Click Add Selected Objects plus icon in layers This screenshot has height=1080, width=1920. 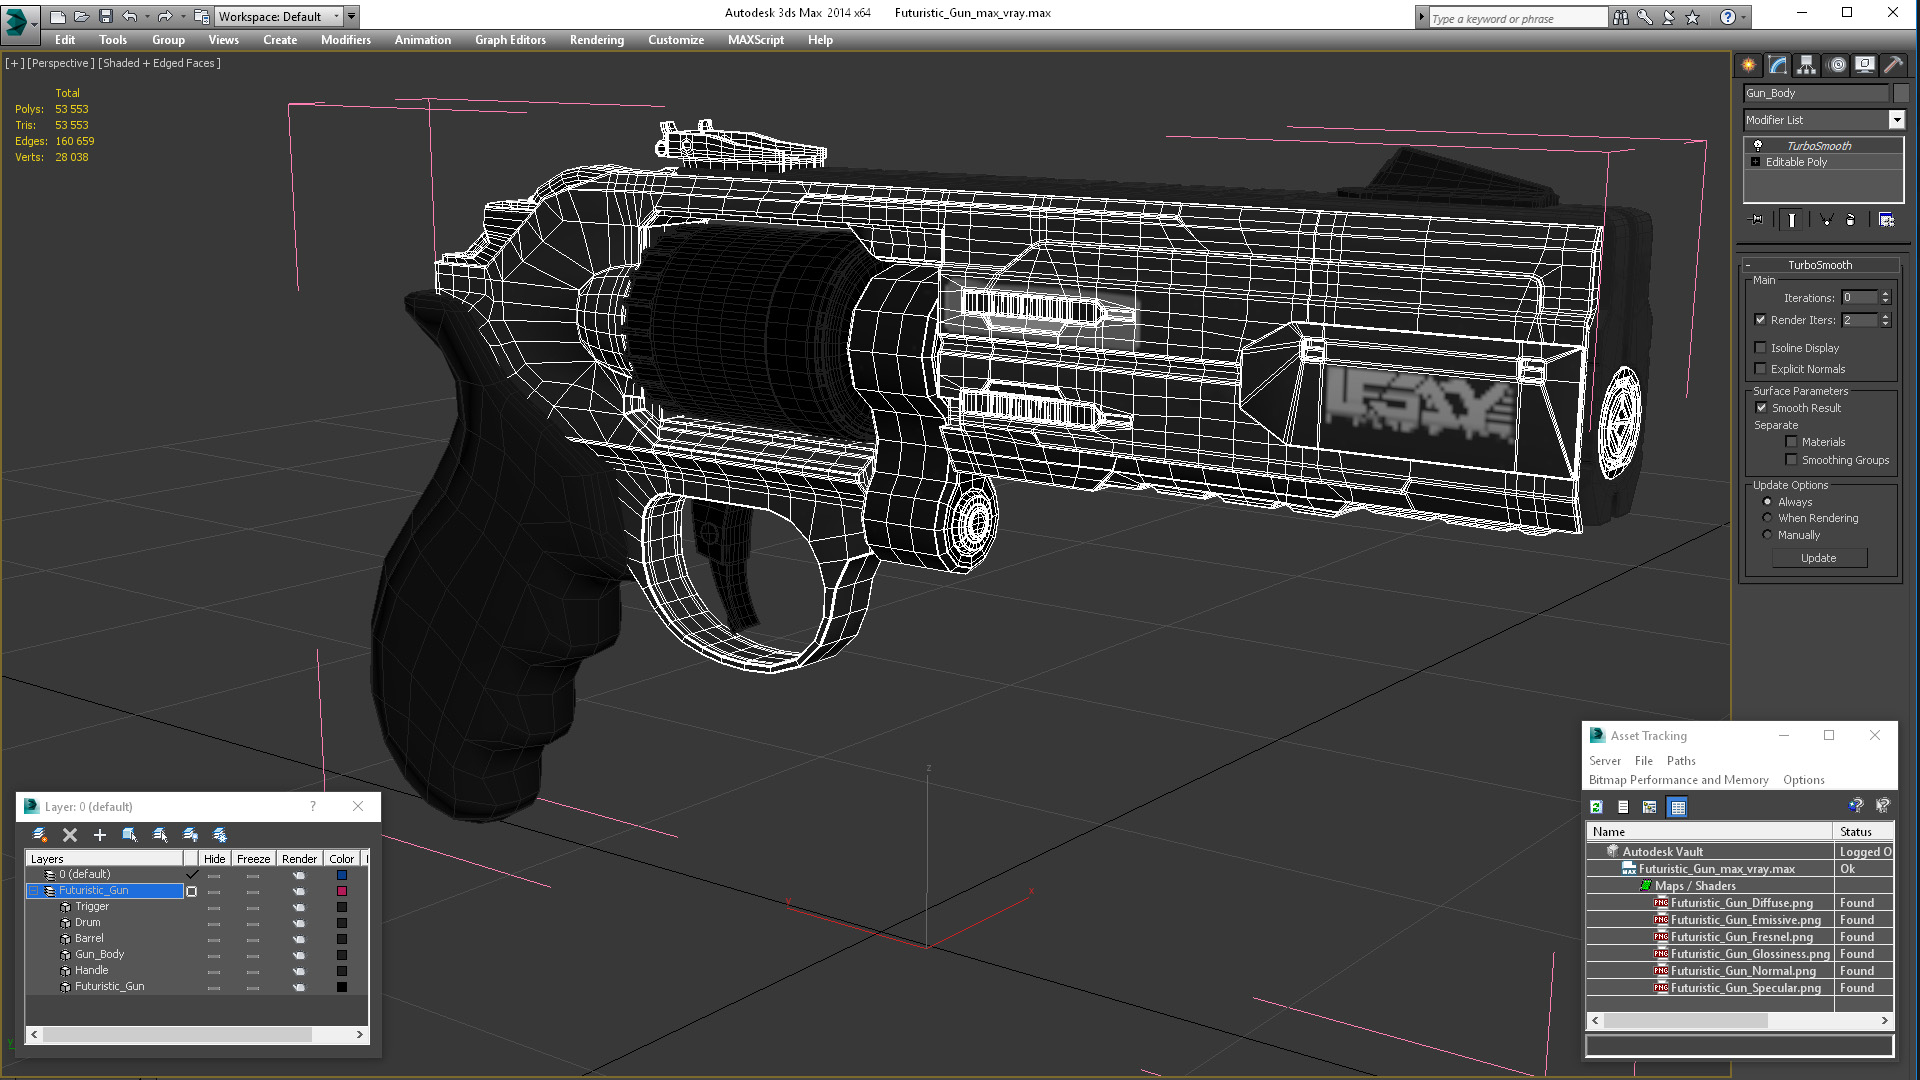point(99,834)
